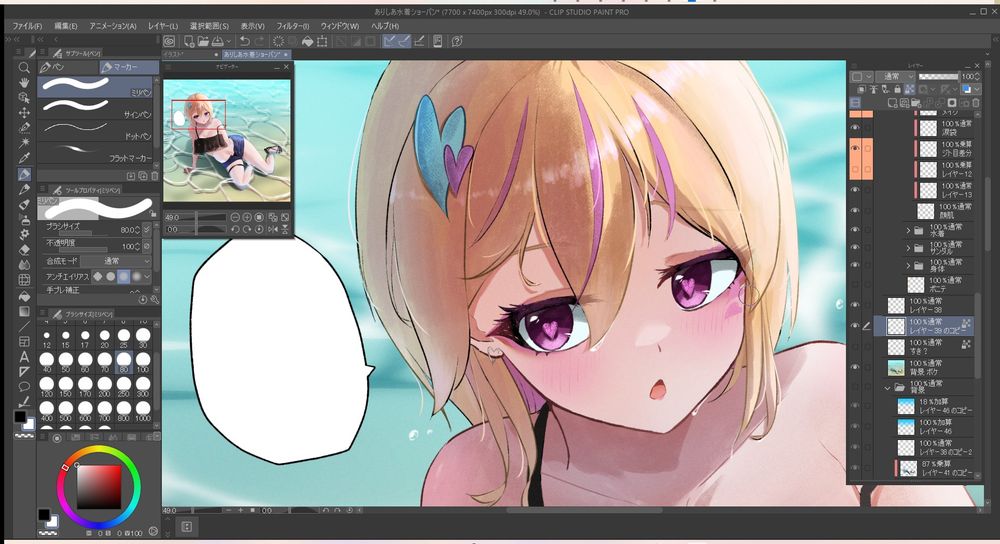Click the help question mark icon
Screen dimensions: 1000x544
tap(457, 41)
